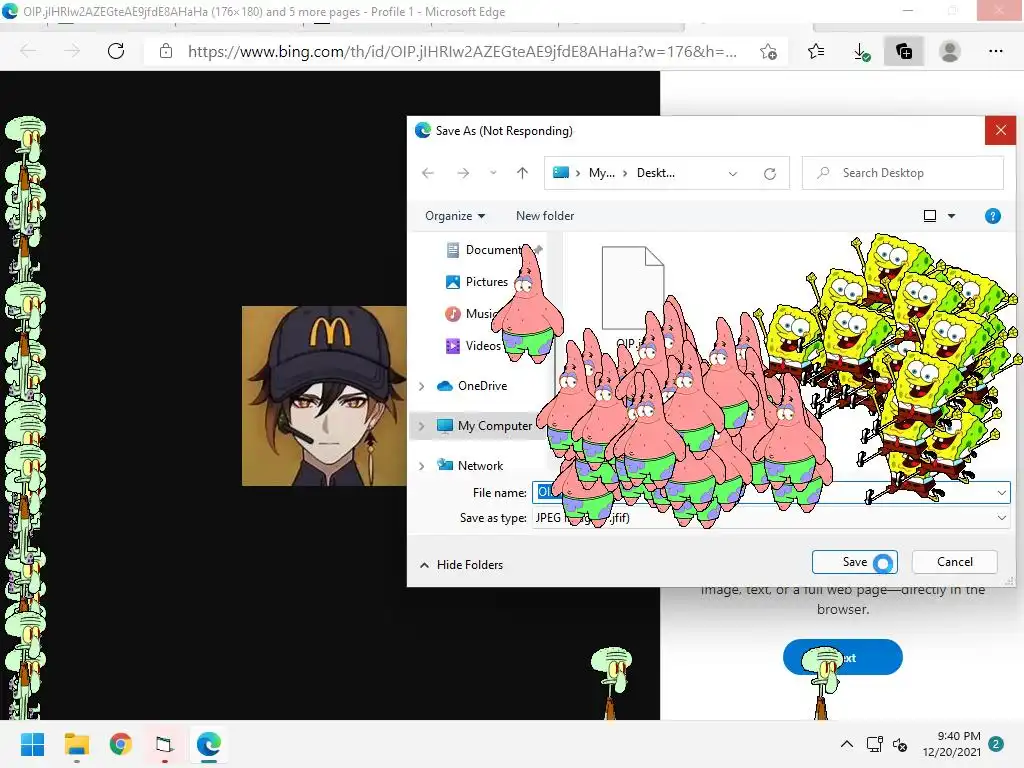Click path segment Deskt... in address bar
This screenshot has width=1024, height=768.
(656, 173)
